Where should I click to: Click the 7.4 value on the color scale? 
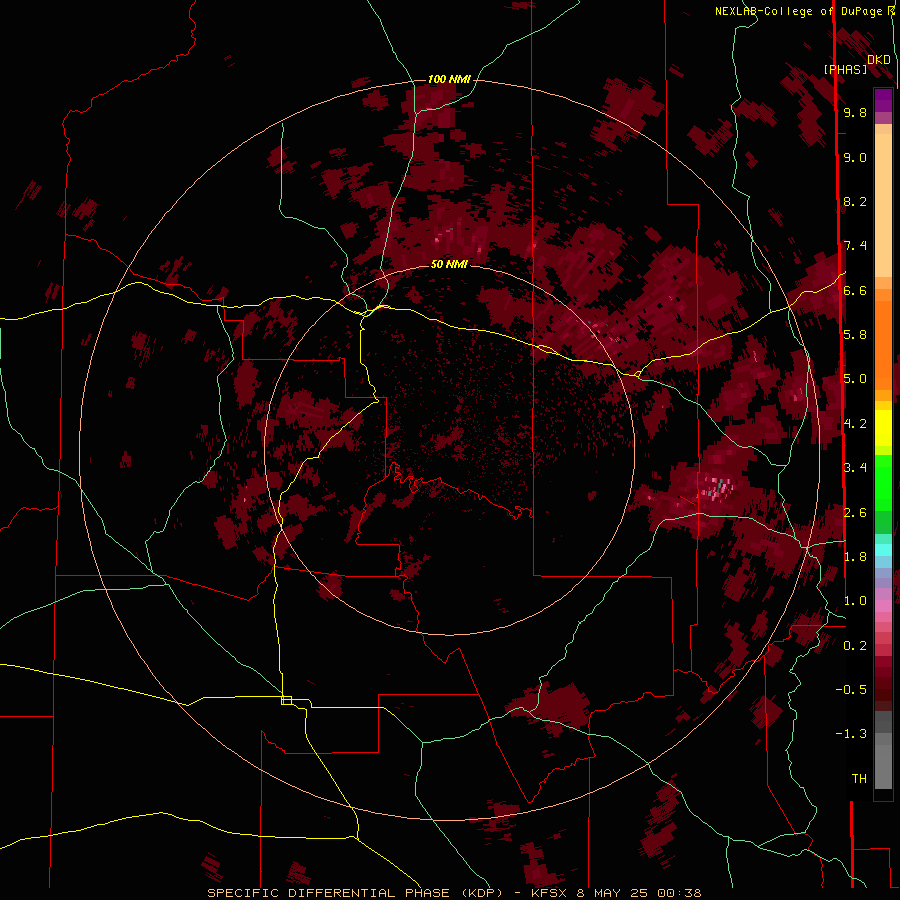(x=855, y=246)
